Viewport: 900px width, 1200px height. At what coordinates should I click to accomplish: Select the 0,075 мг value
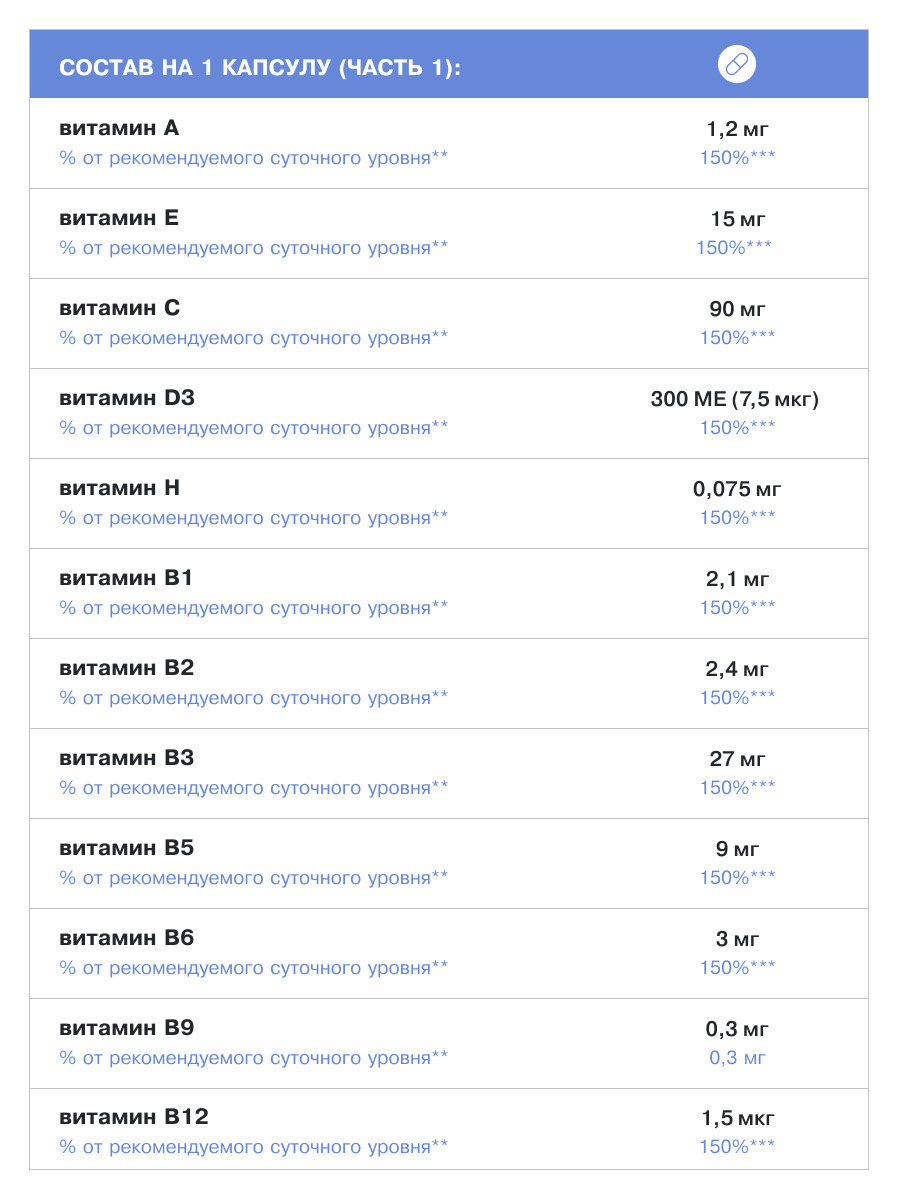pyautogui.click(x=737, y=489)
